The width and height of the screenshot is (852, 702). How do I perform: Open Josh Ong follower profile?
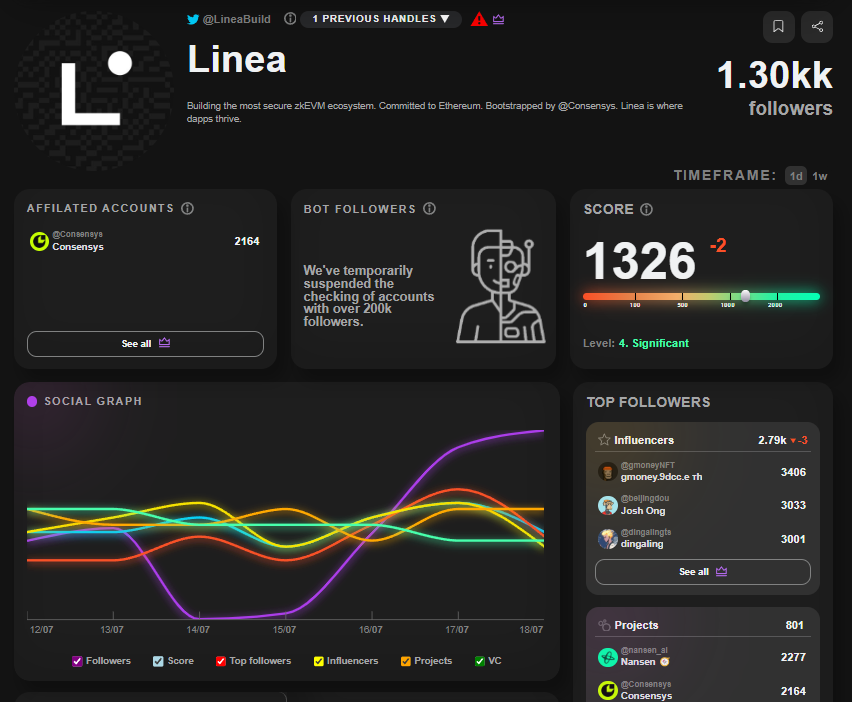click(703, 505)
